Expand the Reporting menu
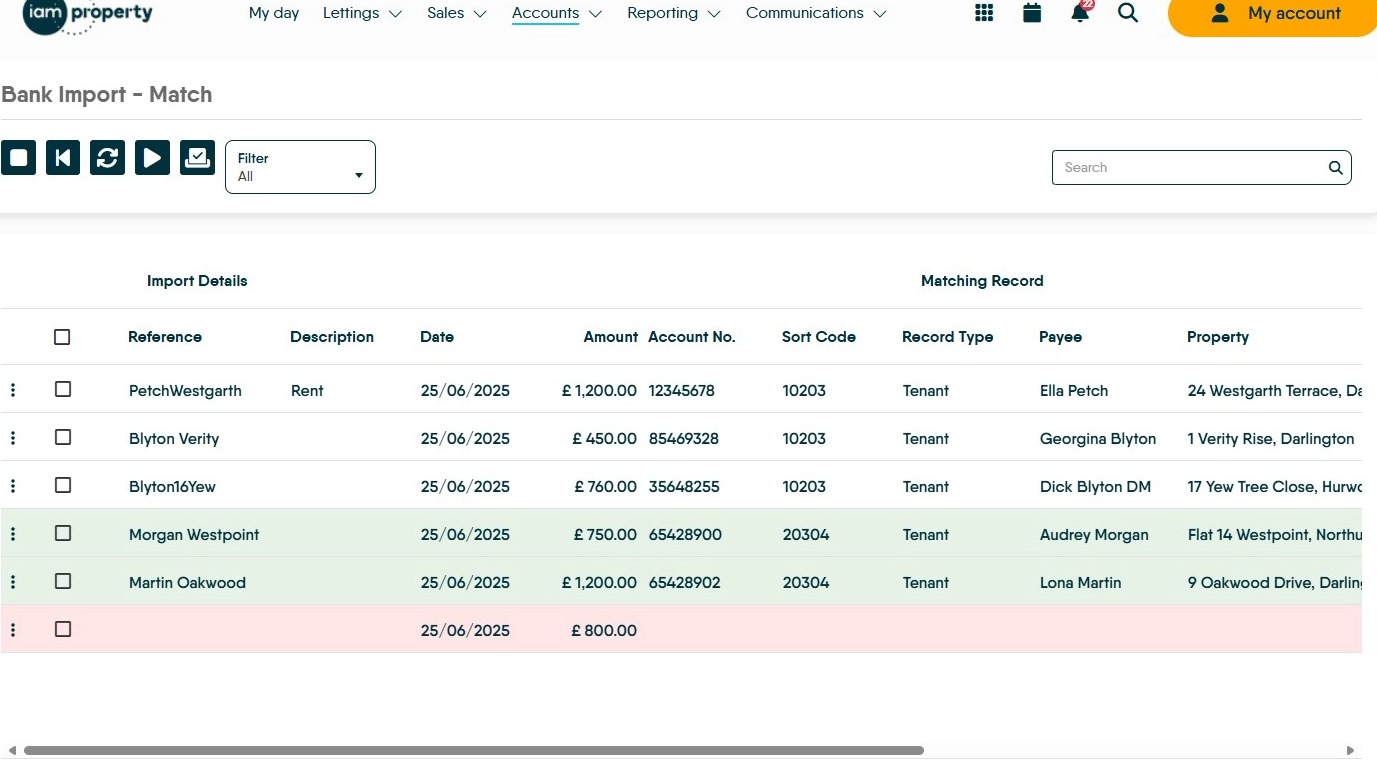Viewport: 1377px width, 769px height. [x=673, y=13]
